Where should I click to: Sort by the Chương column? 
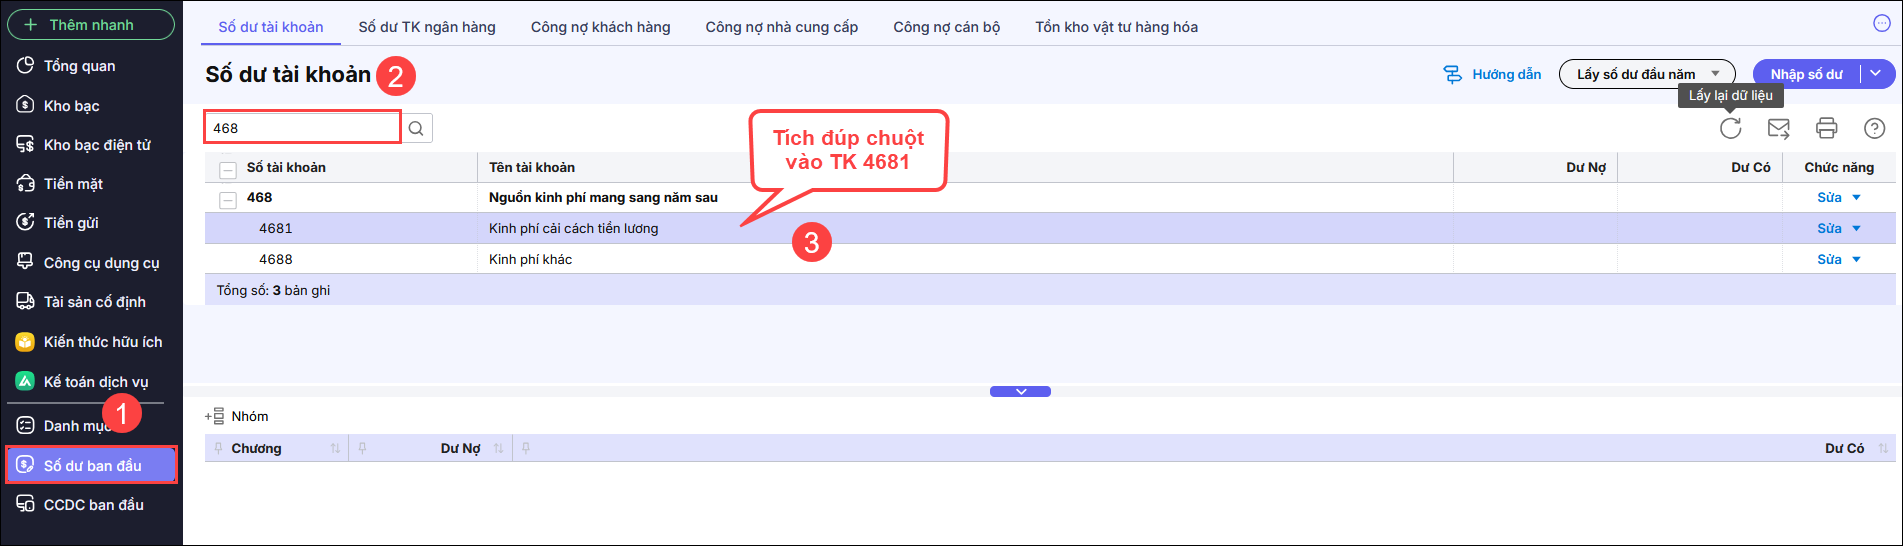(x=335, y=449)
